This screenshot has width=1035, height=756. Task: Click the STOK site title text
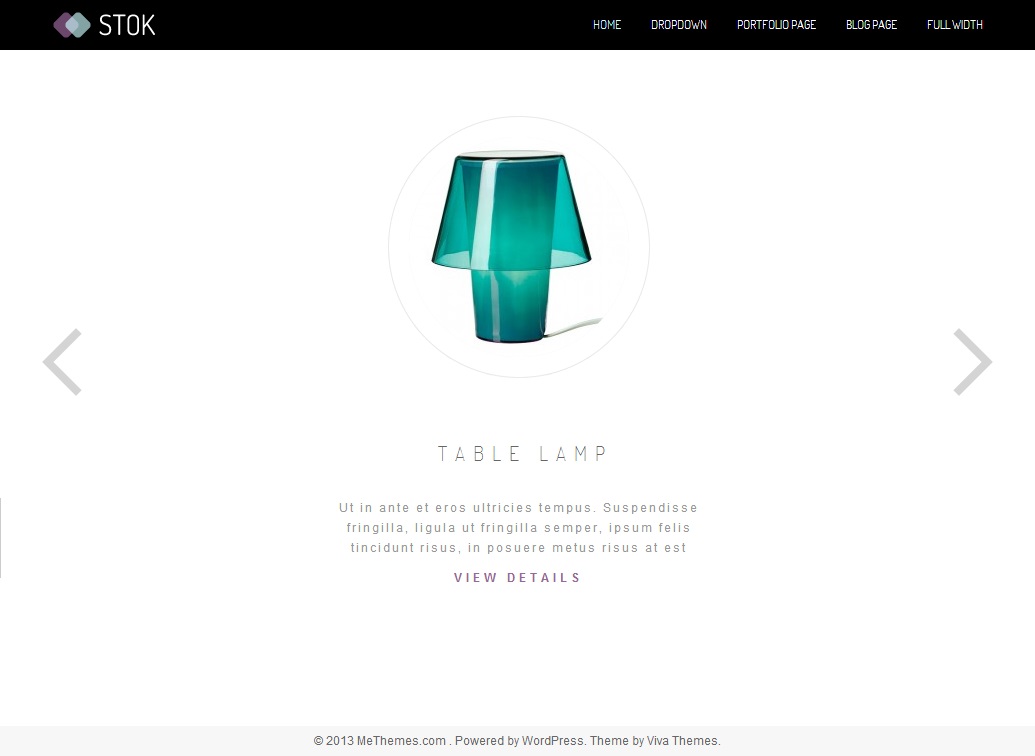127,25
